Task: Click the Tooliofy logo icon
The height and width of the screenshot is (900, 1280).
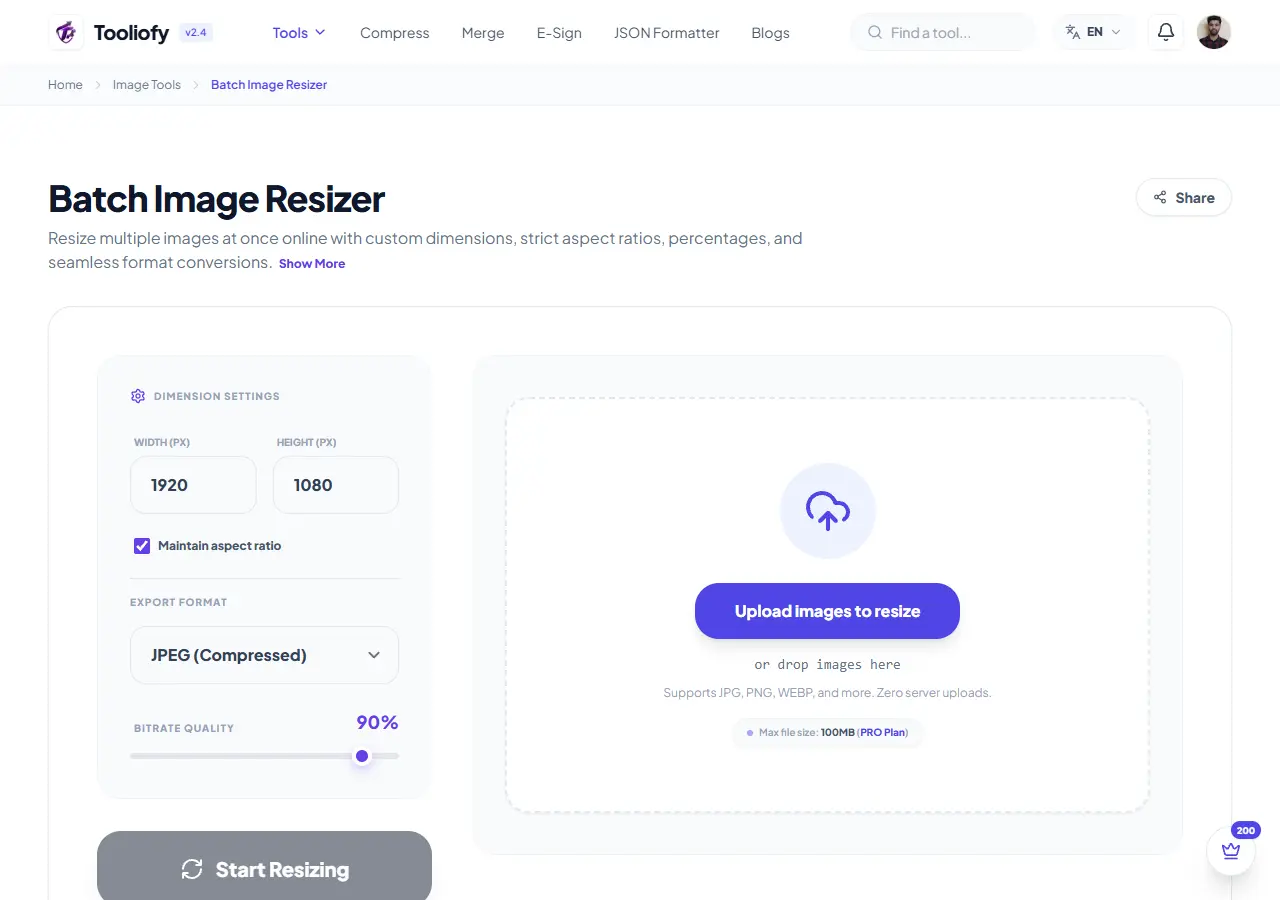Action: pos(66,32)
